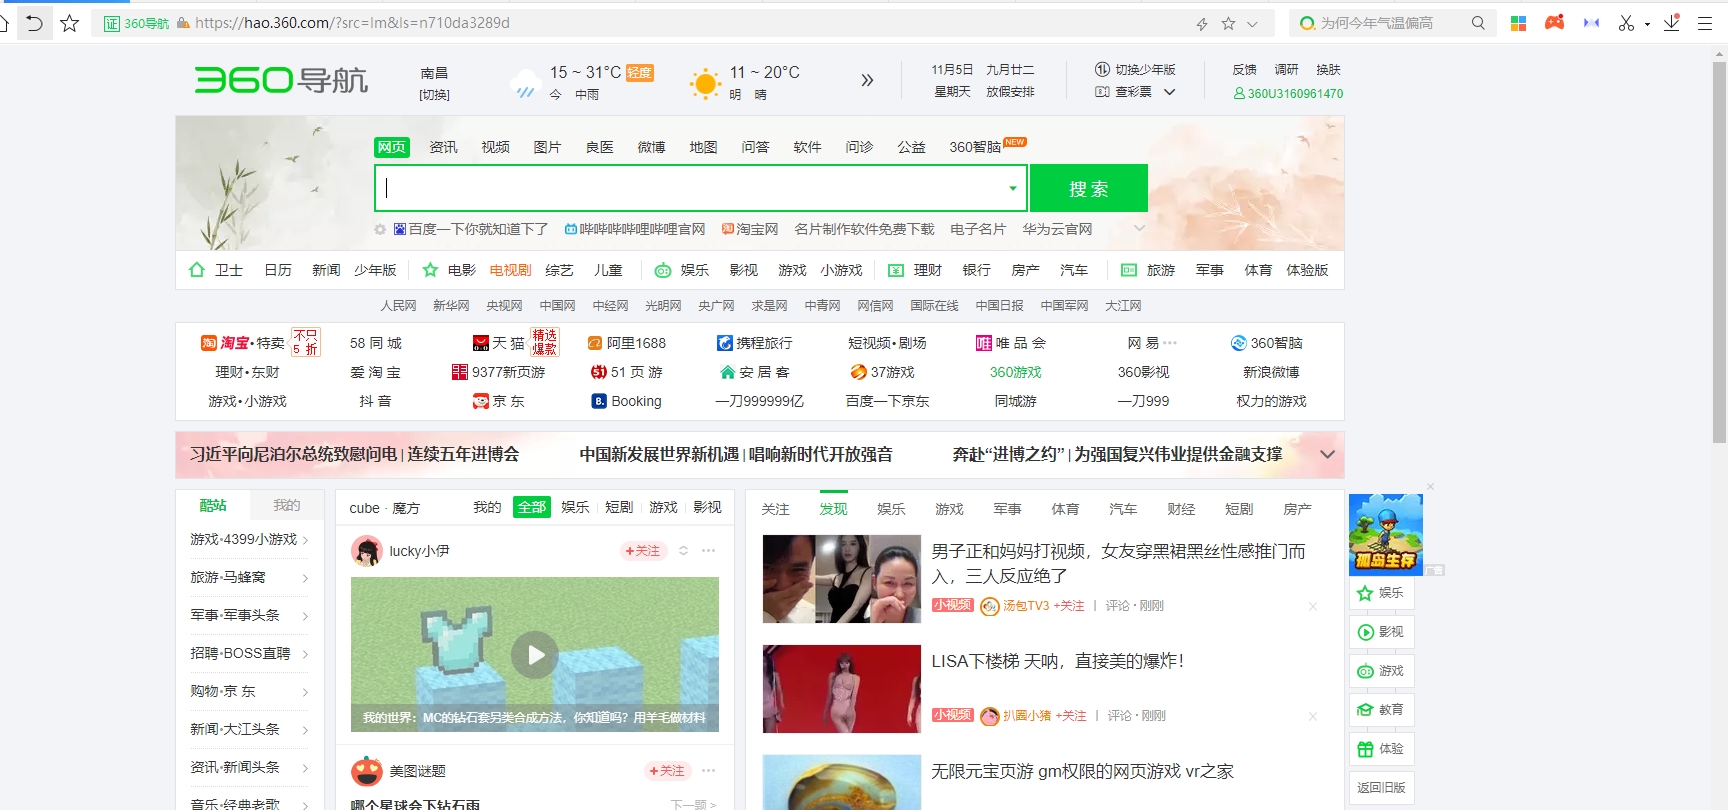The image size is (1728, 810).
Task: Expand the quick links row chevron
Action: pyautogui.click(x=1139, y=229)
